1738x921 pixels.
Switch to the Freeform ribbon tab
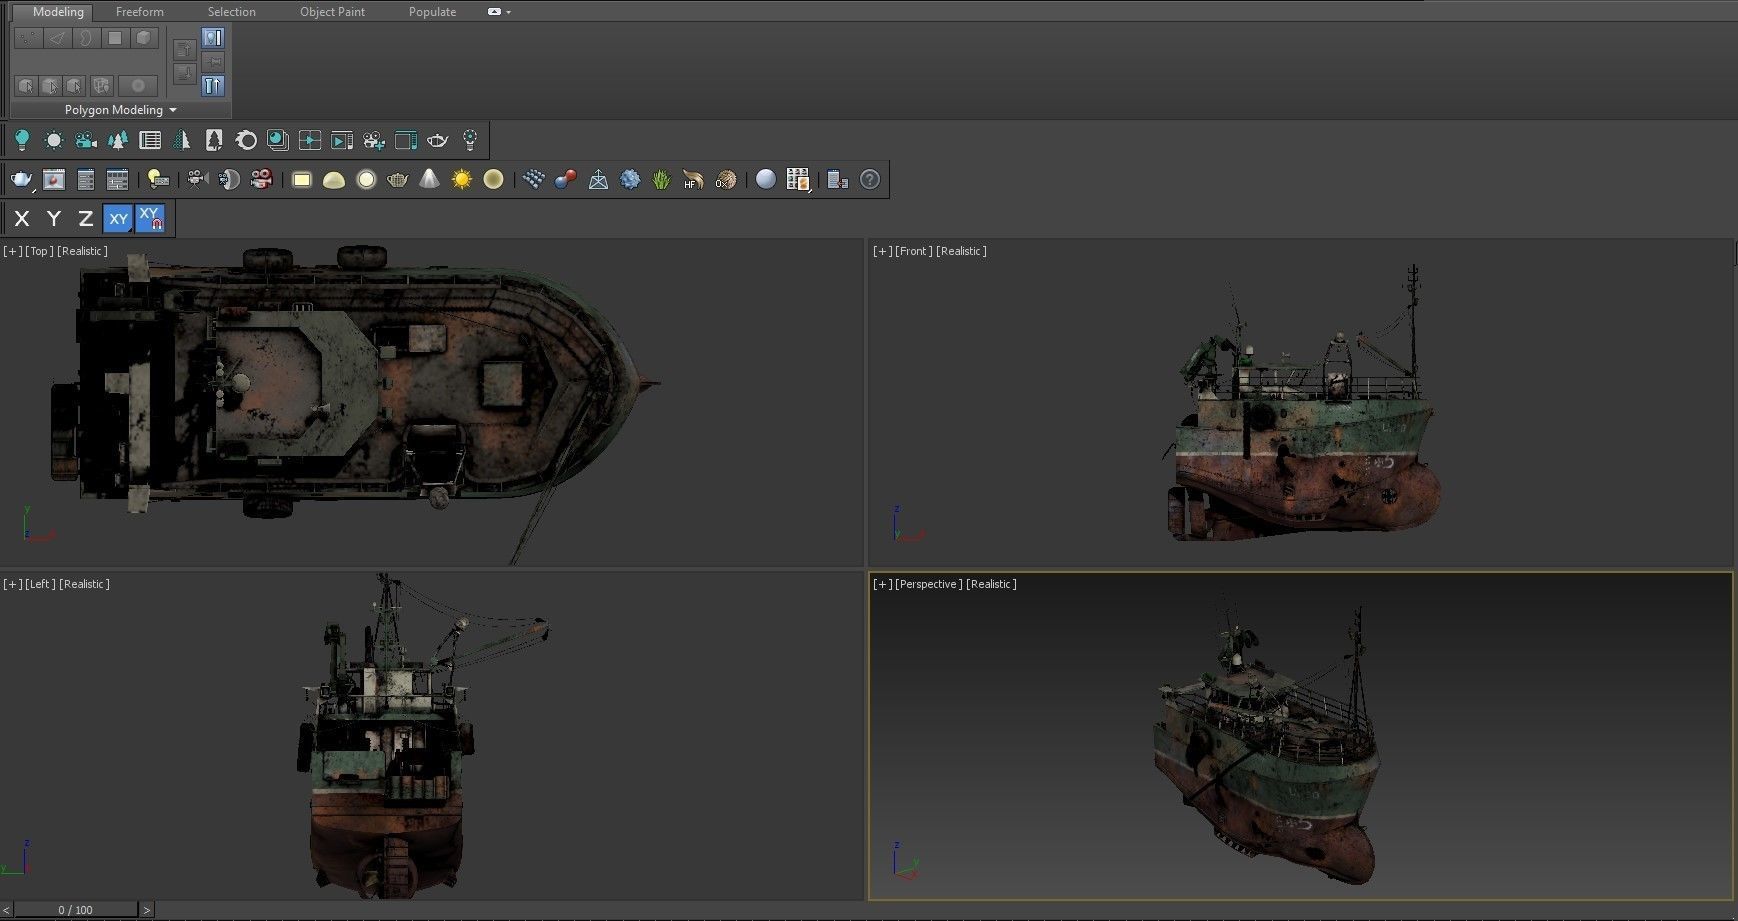pos(139,12)
